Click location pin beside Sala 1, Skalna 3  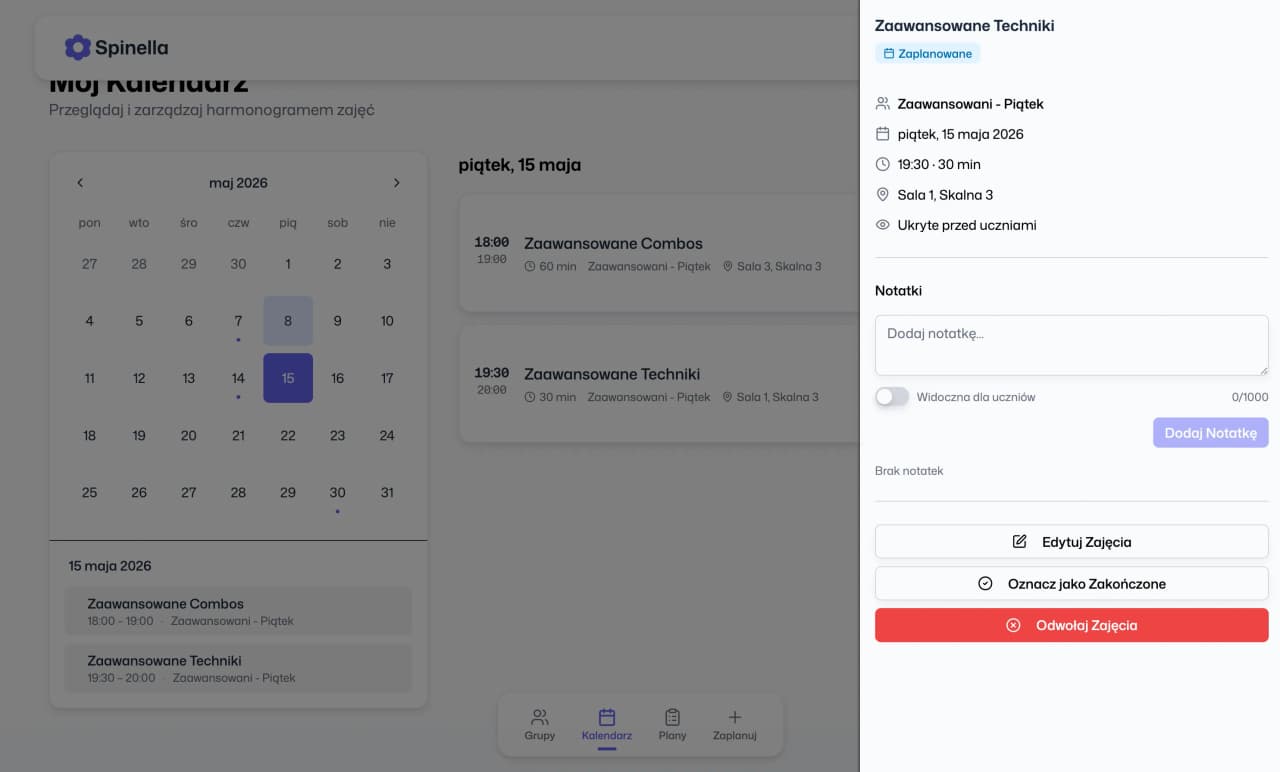click(882, 195)
